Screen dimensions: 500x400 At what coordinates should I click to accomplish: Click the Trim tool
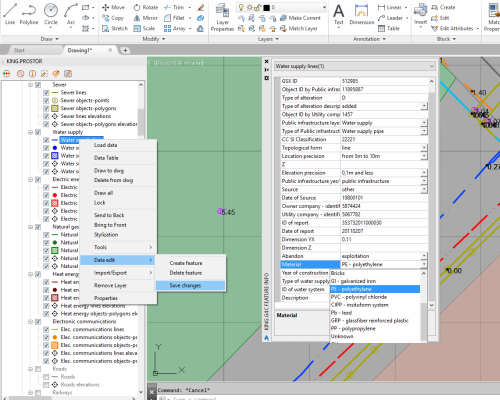pyautogui.click(x=174, y=7)
